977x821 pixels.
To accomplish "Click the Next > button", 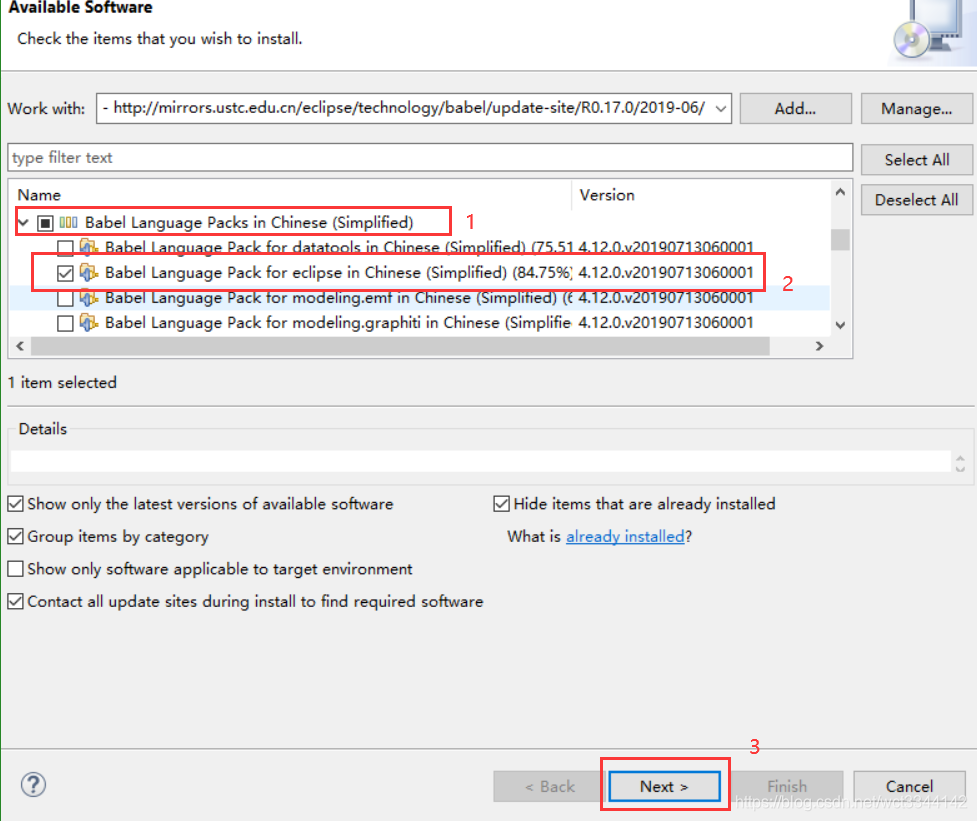I will coord(664,786).
